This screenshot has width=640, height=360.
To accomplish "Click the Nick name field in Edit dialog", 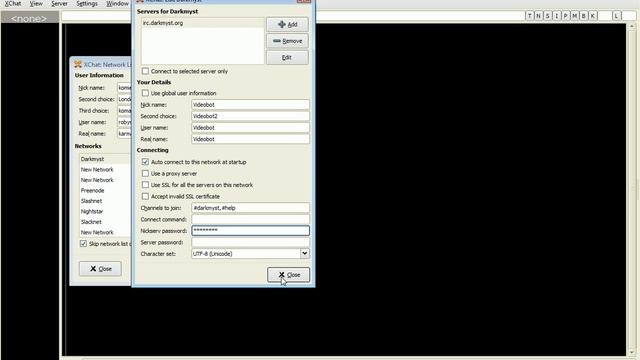I will pos(250,105).
